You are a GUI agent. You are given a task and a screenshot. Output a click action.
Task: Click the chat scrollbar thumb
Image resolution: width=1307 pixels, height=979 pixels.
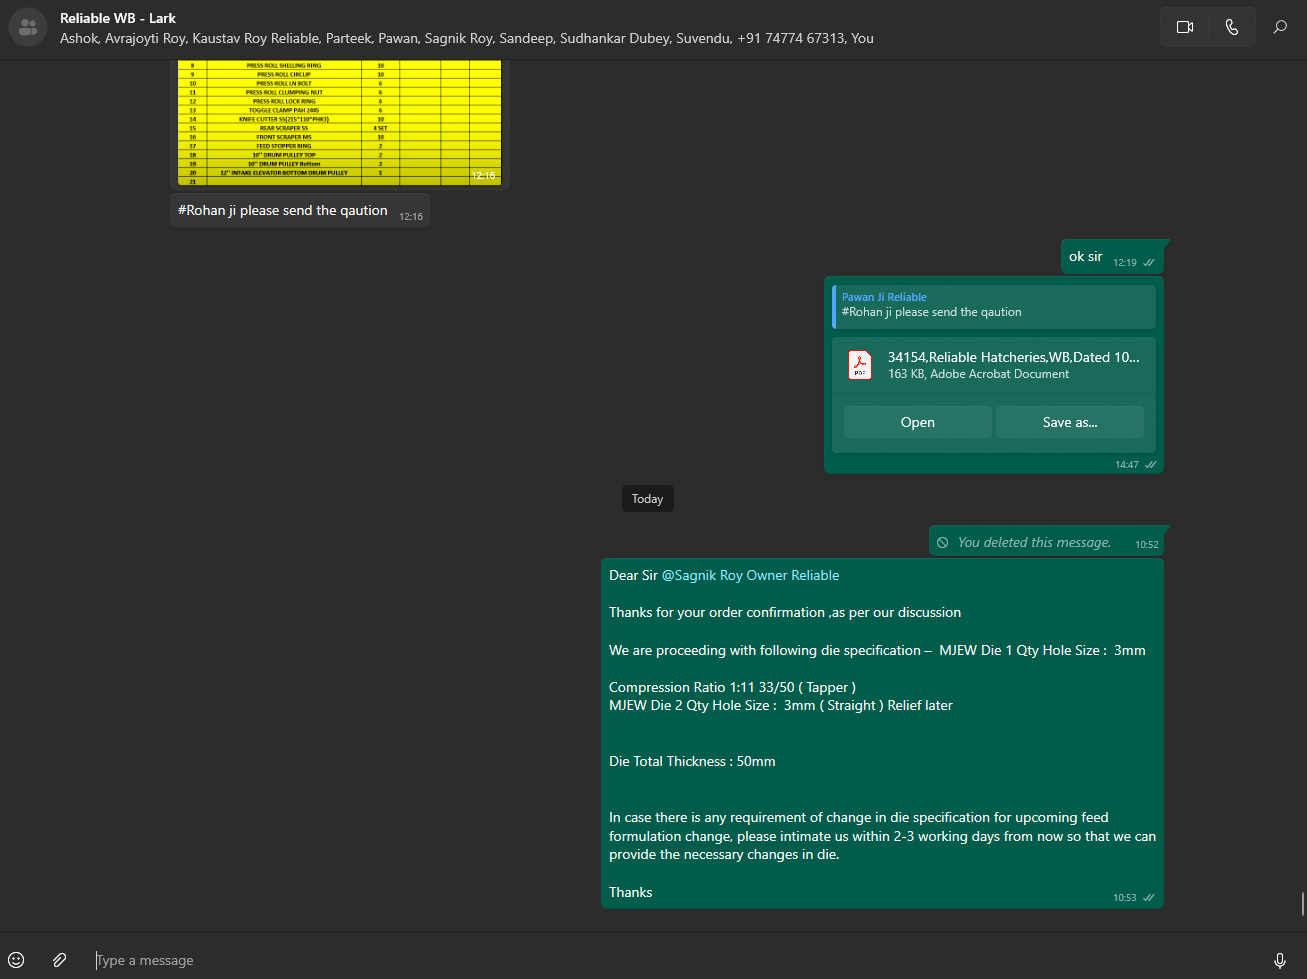pyautogui.click(x=1302, y=903)
